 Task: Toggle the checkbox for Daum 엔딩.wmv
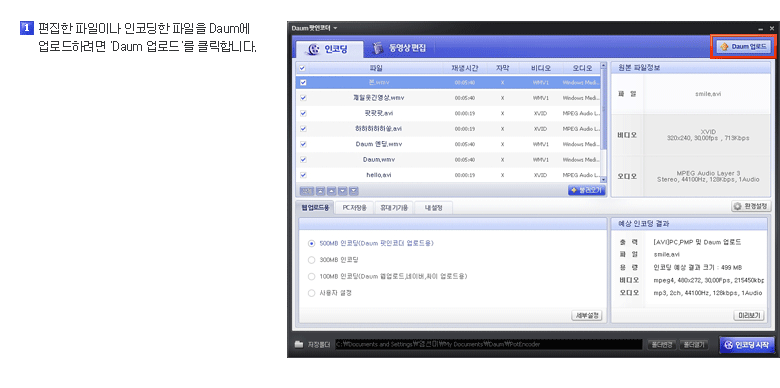303,144
